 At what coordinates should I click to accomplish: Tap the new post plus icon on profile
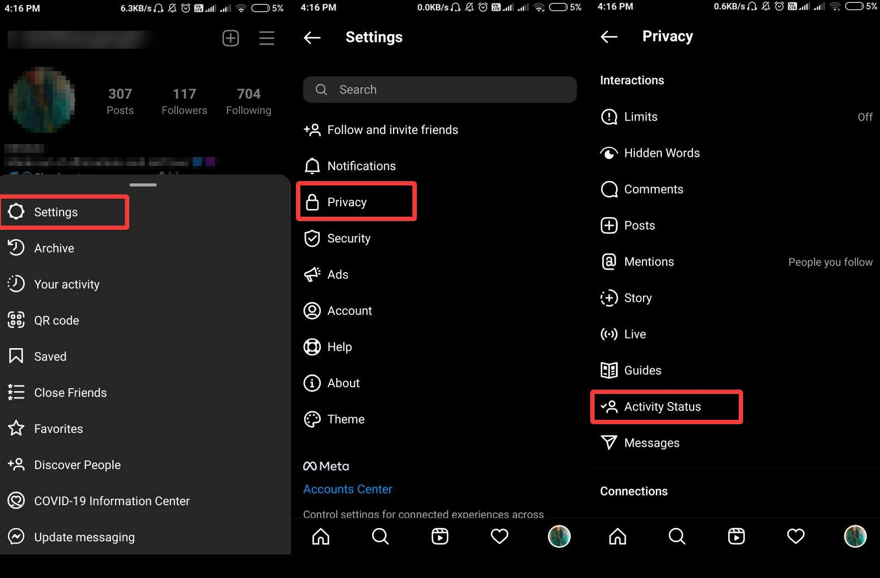[231, 38]
